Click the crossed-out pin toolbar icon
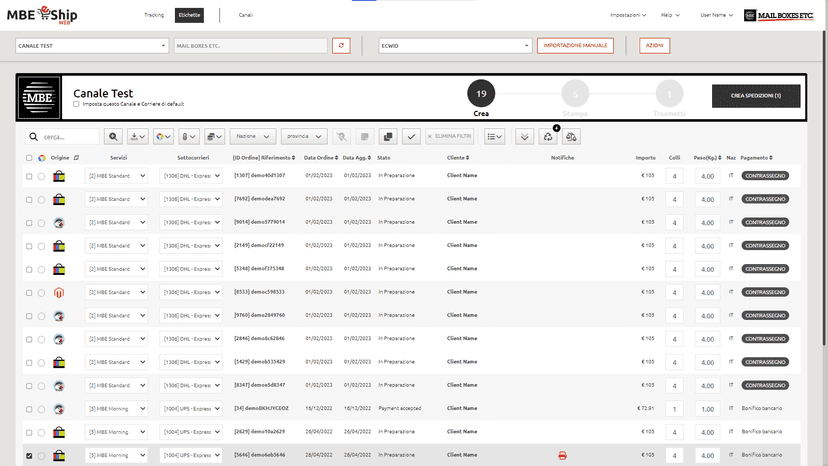828x466 pixels. (x=342, y=137)
